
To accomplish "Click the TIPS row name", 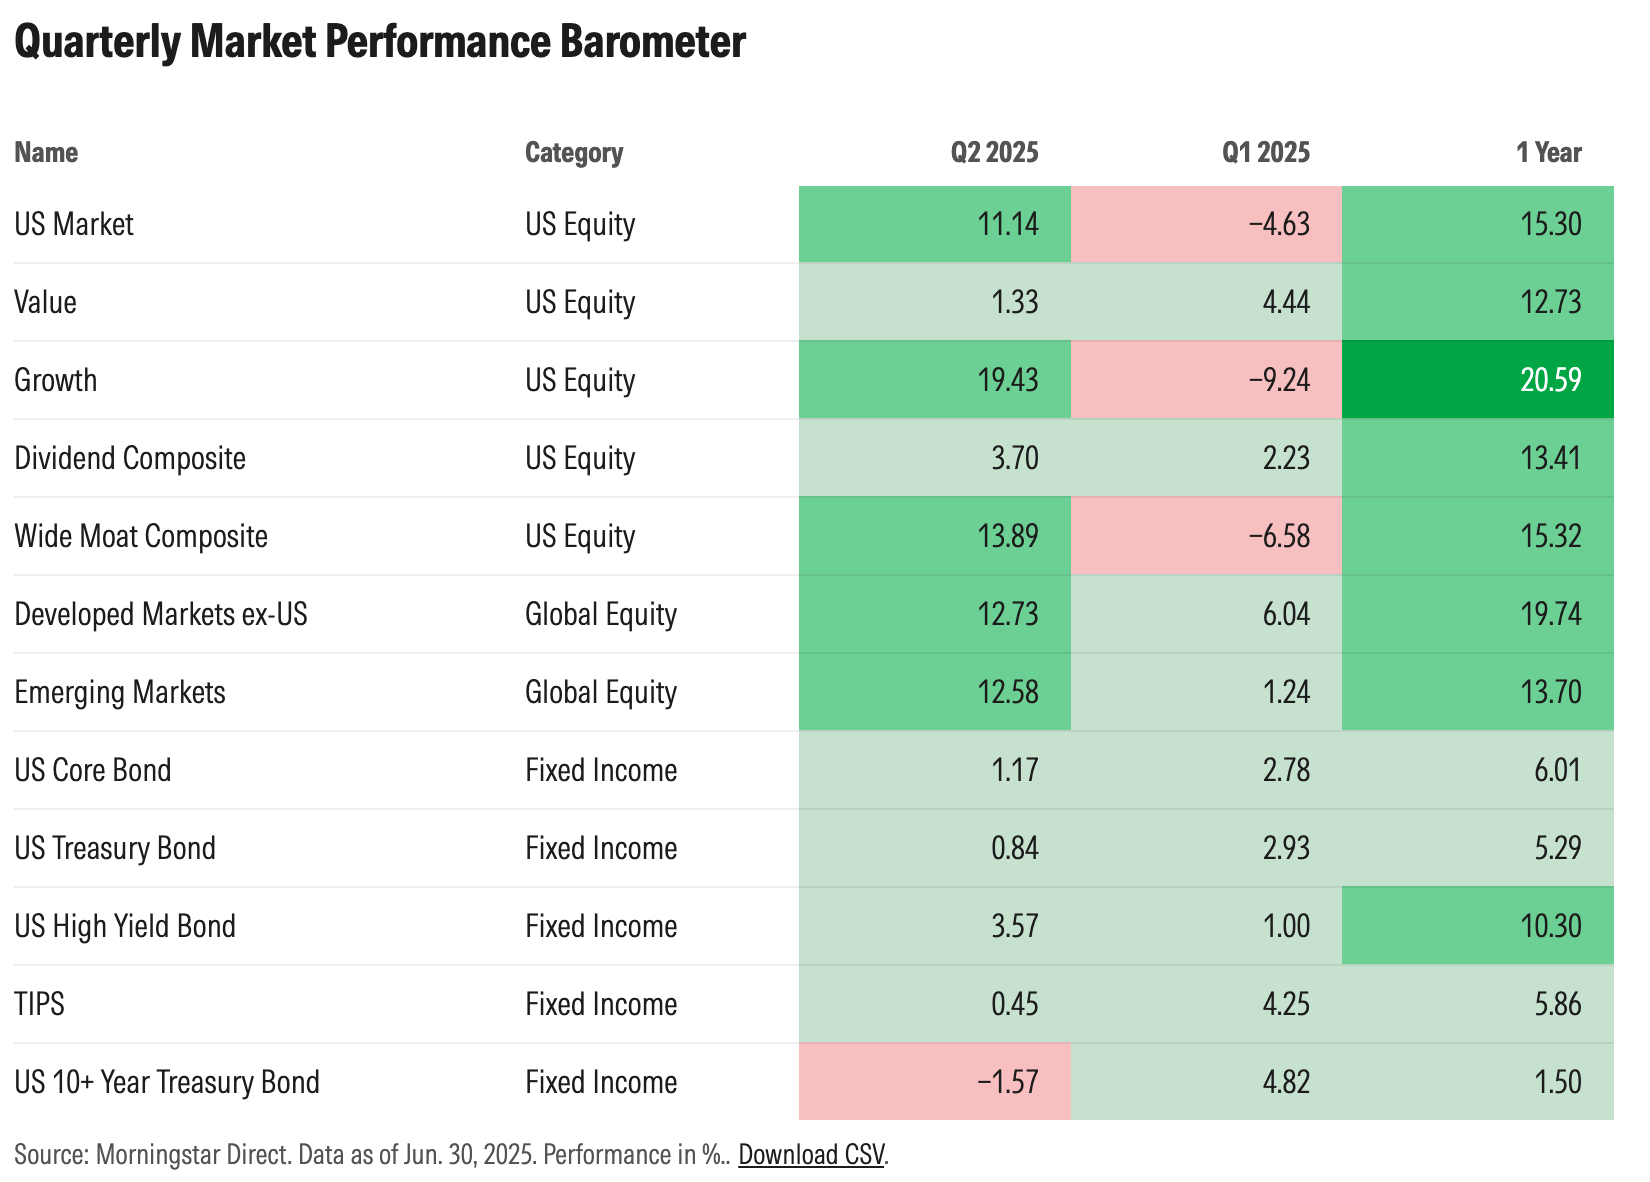I will pyautogui.click(x=39, y=1004).
